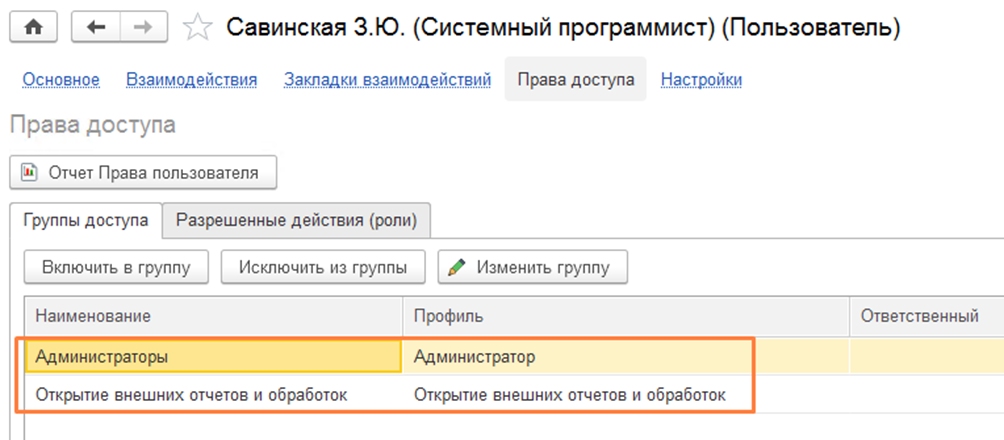Sort by the Наименование column header
The width and height of the screenshot is (1004, 440).
[214, 316]
